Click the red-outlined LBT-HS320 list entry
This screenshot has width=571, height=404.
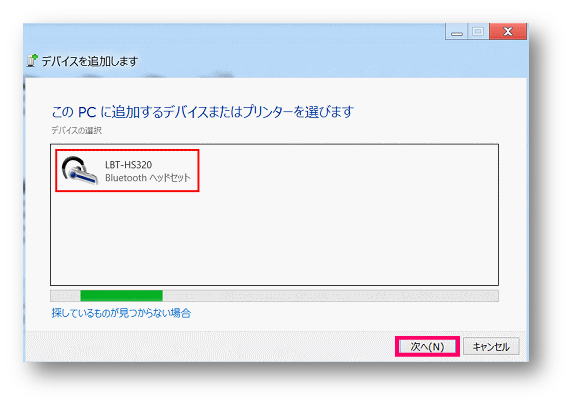tap(127, 170)
